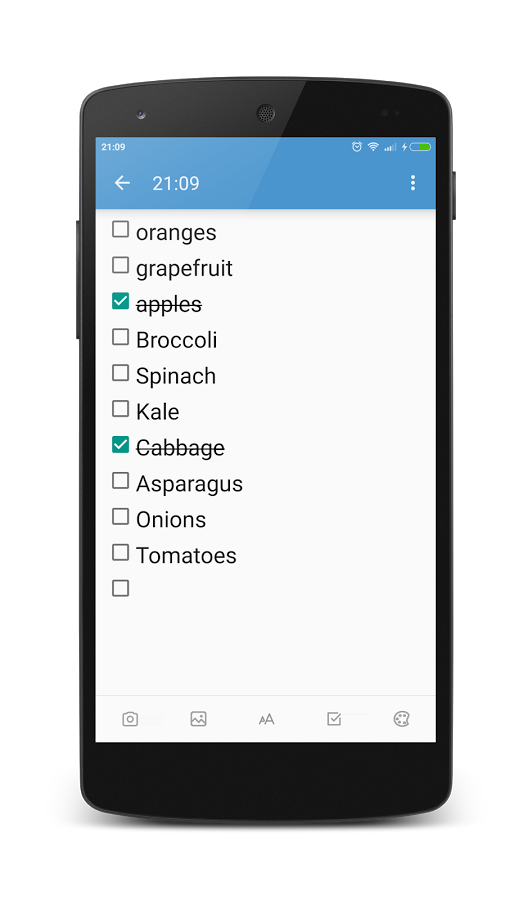Tap the alarm icon in status bar

[x=357, y=147]
